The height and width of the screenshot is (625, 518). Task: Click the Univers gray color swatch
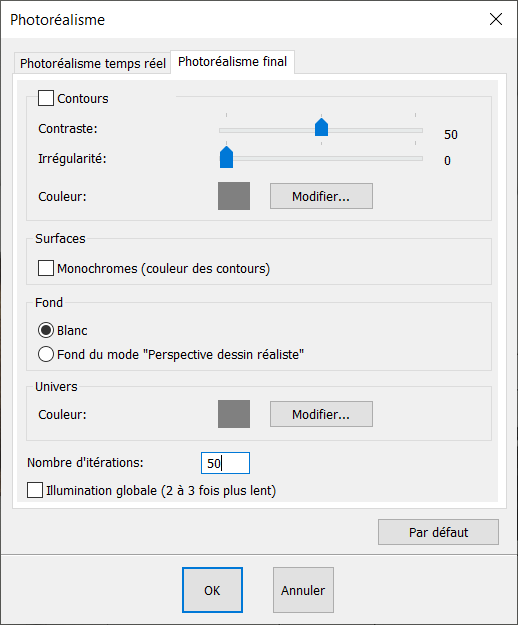pos(234,414)
